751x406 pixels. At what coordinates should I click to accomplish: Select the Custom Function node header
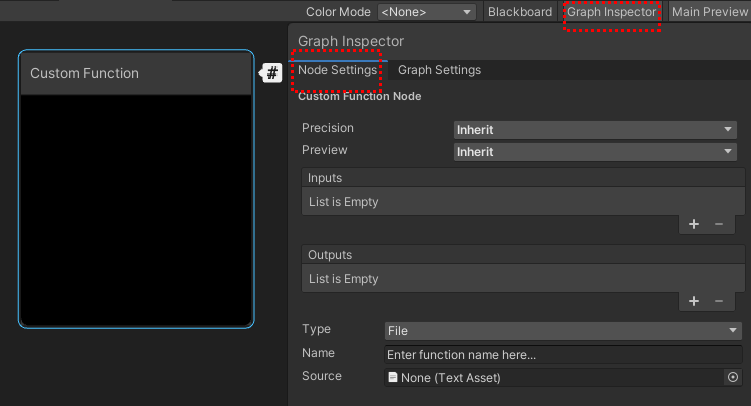point(136,73)
